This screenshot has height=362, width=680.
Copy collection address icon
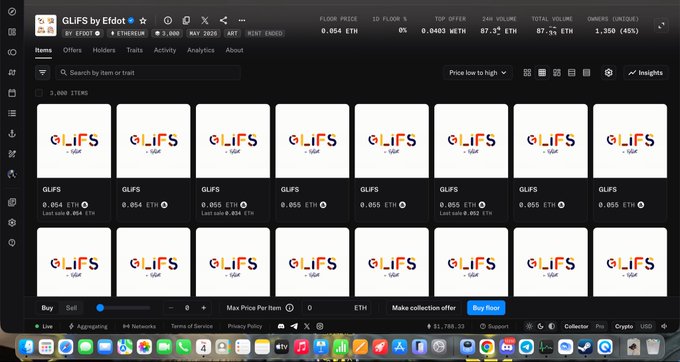(186, 20)
